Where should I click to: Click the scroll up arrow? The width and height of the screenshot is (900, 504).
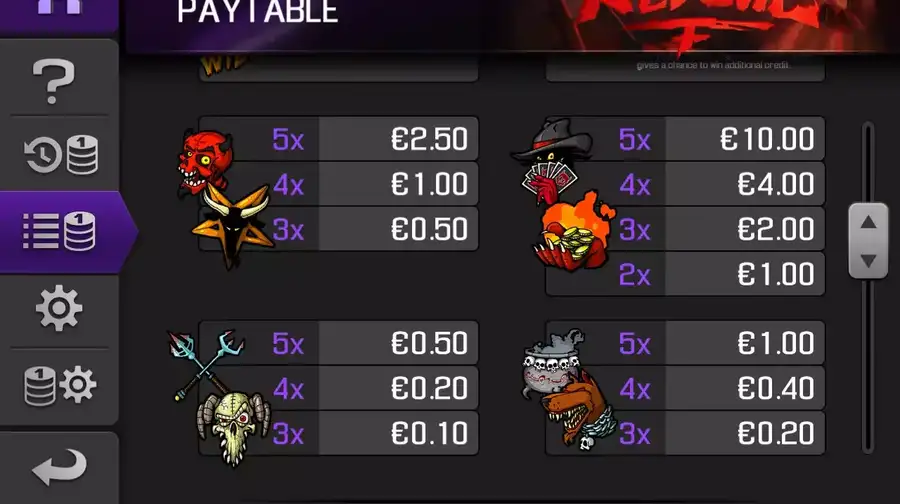868,222
